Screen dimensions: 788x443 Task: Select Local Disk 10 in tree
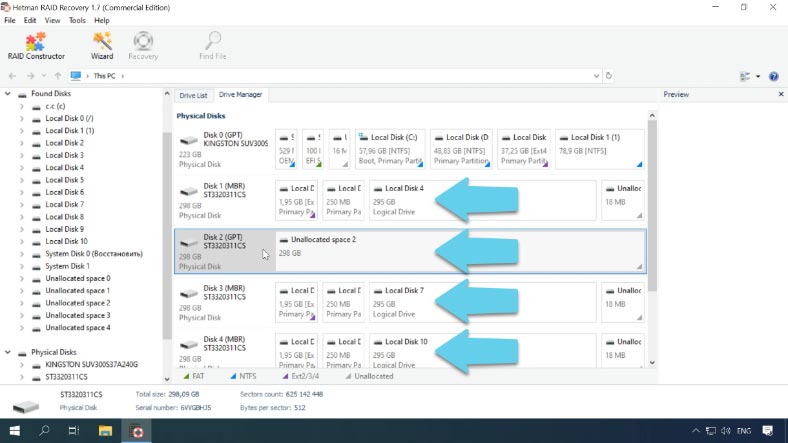66,242
